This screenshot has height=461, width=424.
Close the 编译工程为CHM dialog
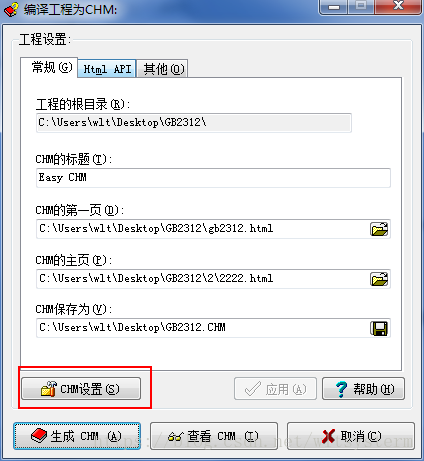coord(398,7)
